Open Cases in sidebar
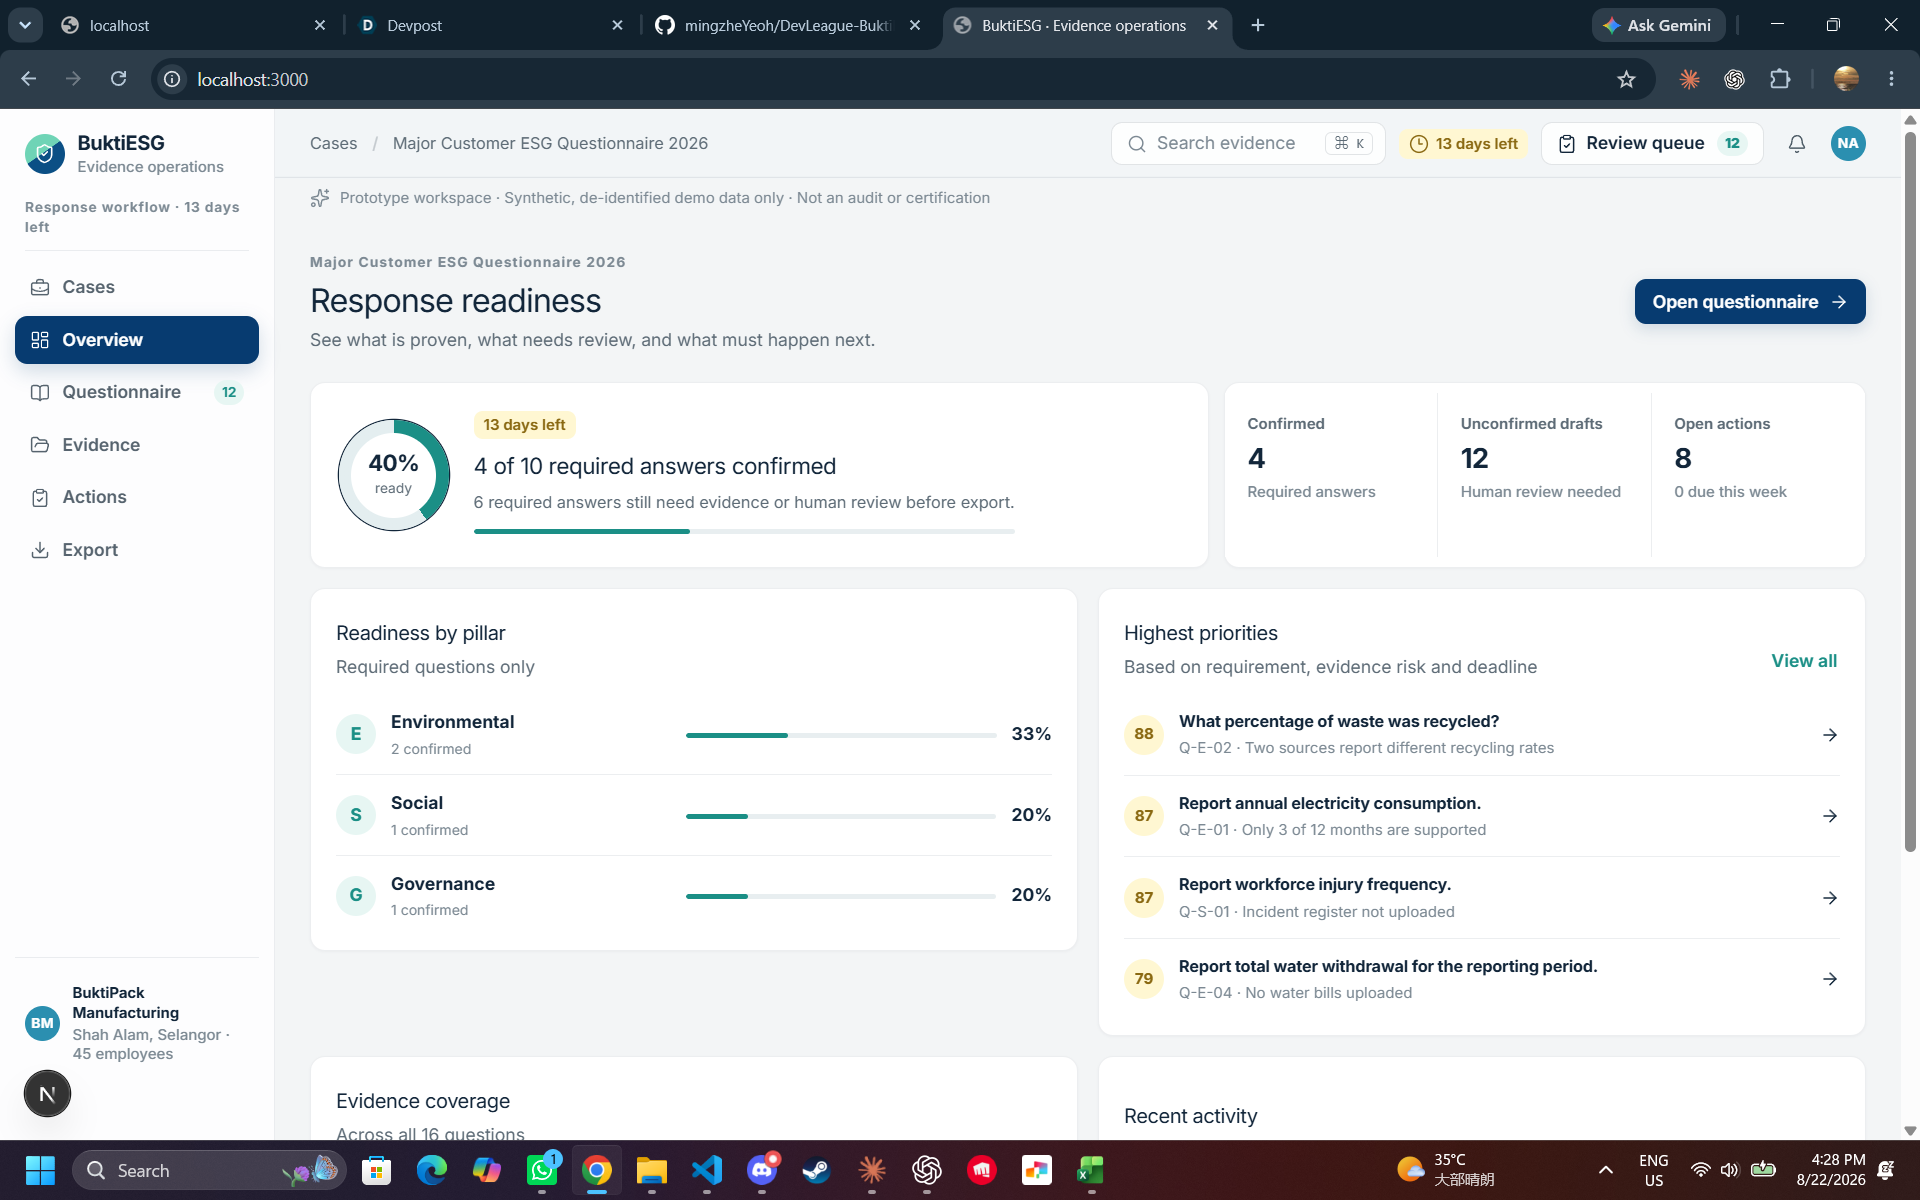This screenshot has height=1200, width=1920. coord(137,287)
